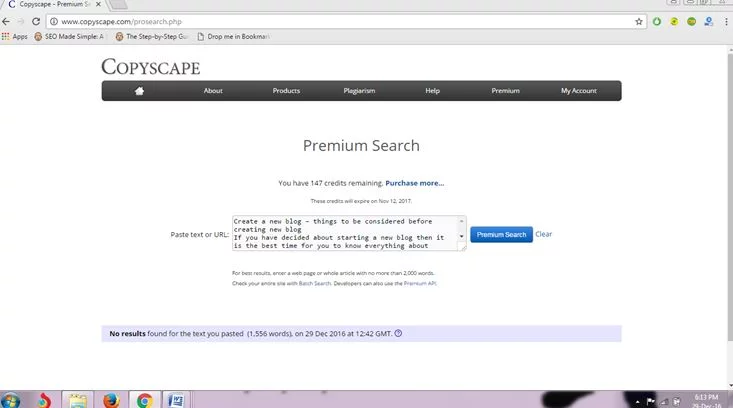Click the yellow-green circular extension icon
Viewport: 733px width, 408px height.
coord(674,21)
